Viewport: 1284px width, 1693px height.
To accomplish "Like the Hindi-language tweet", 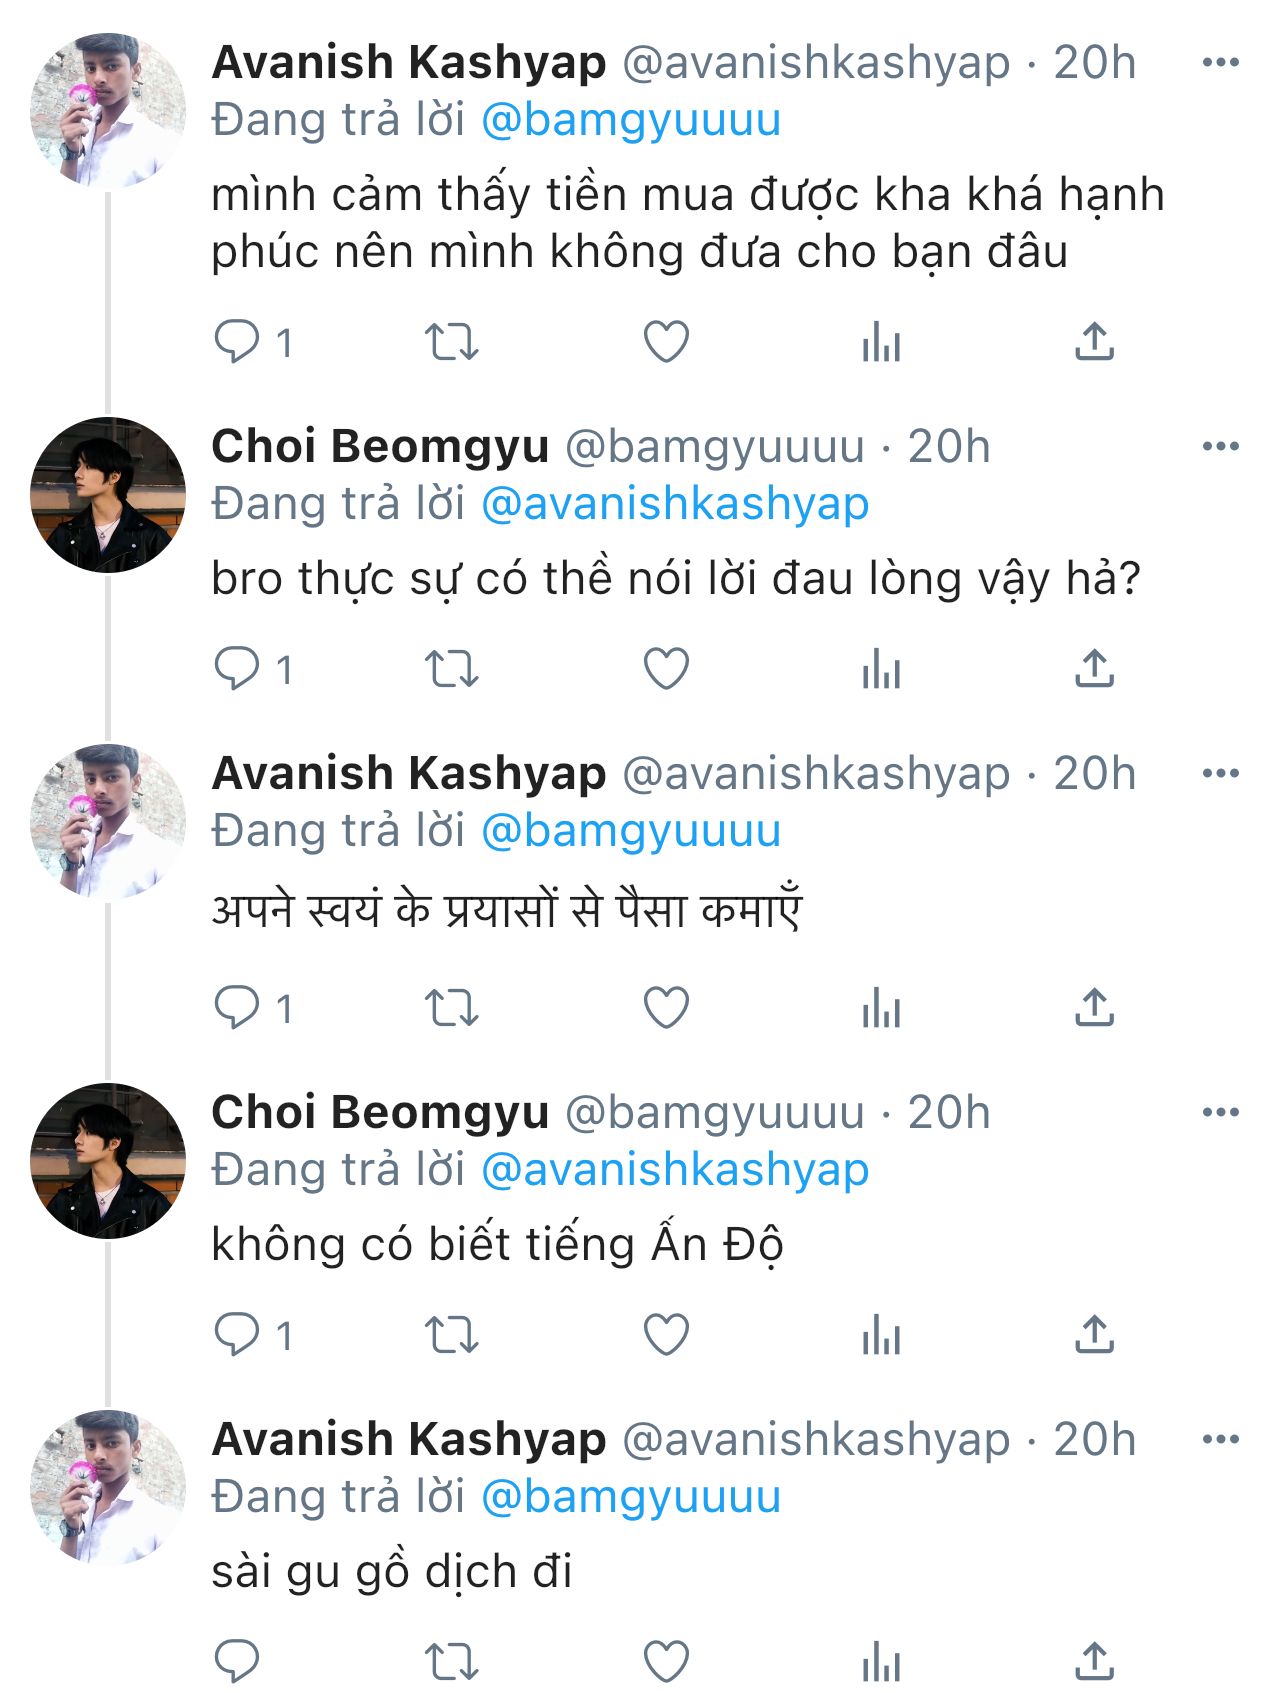I will point(666,1008).
